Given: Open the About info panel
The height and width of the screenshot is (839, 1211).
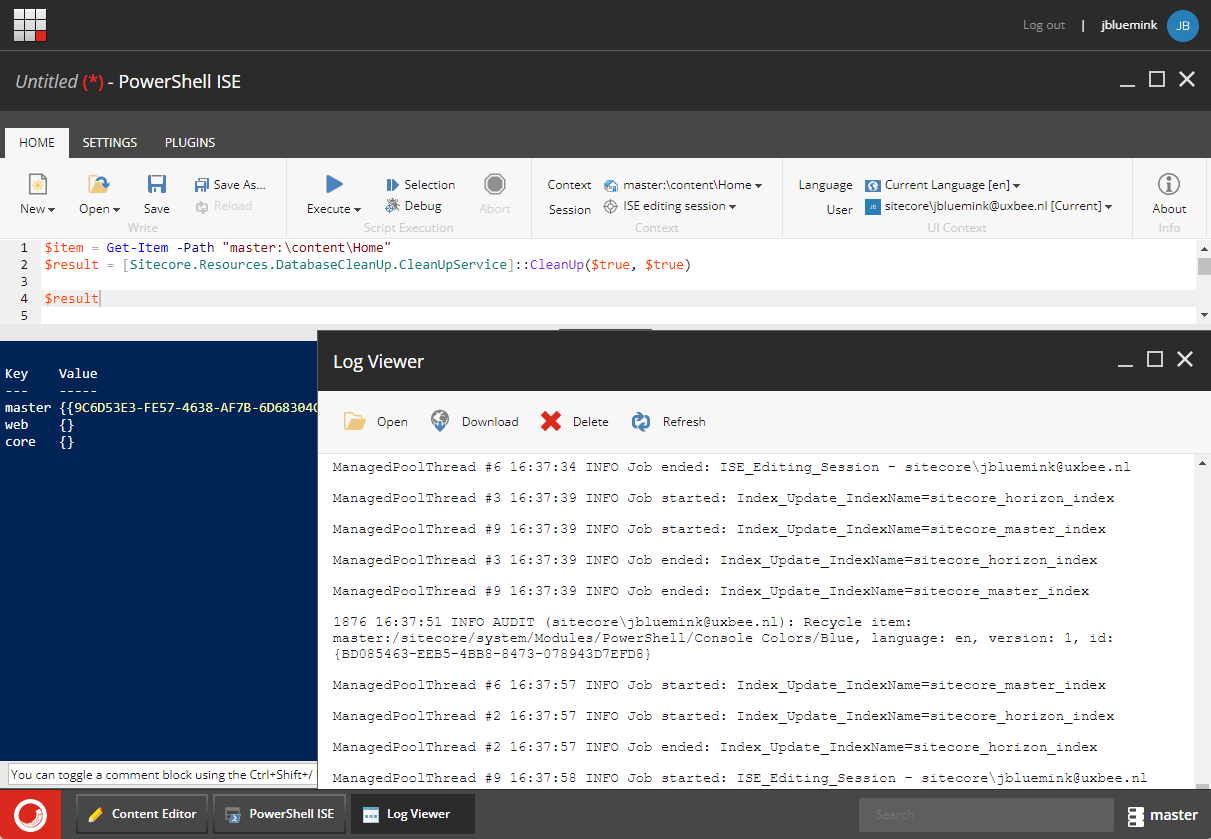Looking at the screenshot, I should (x=1168, y=192).
